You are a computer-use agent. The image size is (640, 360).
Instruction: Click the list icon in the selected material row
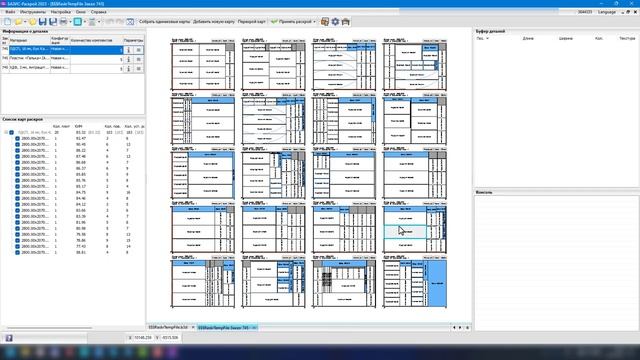[x=139, y=50]
